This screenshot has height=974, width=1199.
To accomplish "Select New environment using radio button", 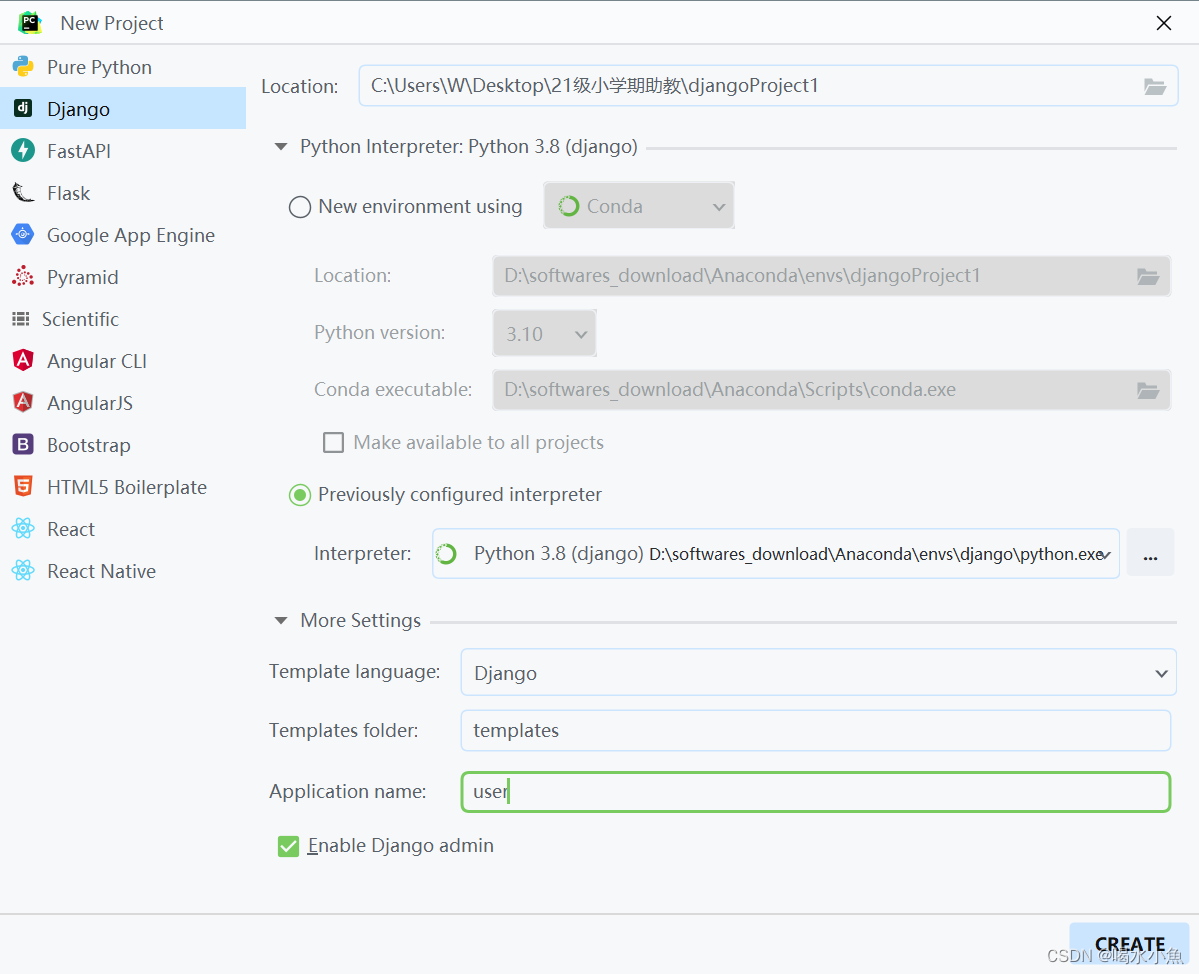I will 300,206.
